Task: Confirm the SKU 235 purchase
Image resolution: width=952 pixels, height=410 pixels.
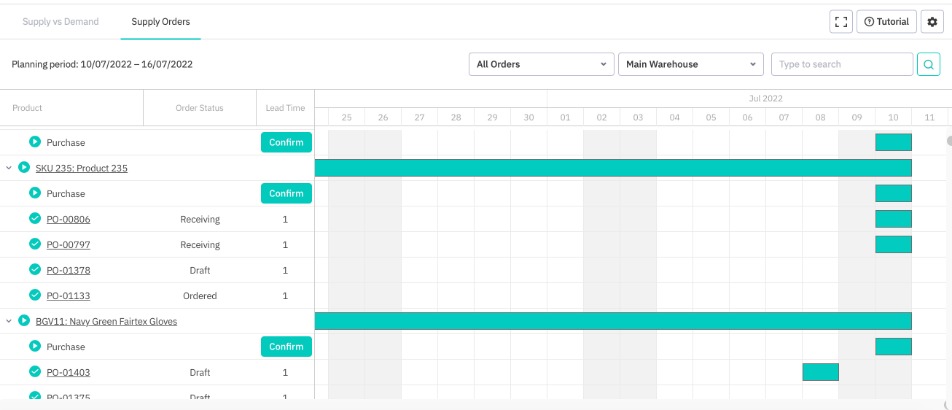Action: 286,194
